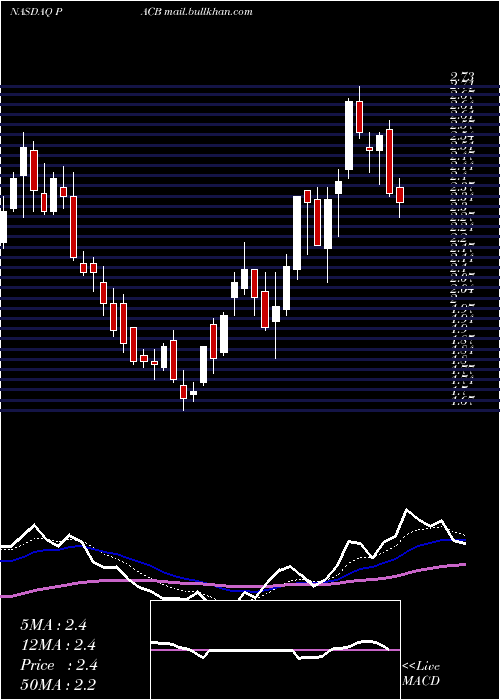Select the rightmost red candlestick
500x700 pixels.
pyautogui.click(x=400, y=195)
